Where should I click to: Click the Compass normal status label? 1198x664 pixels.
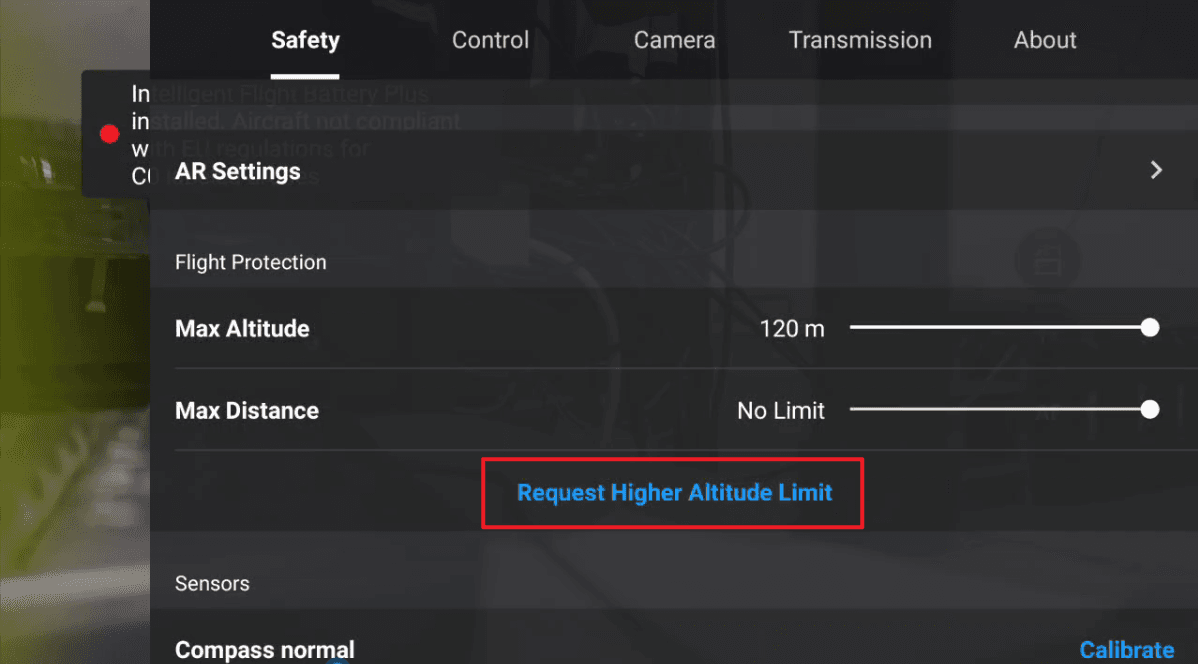(264, 650)
